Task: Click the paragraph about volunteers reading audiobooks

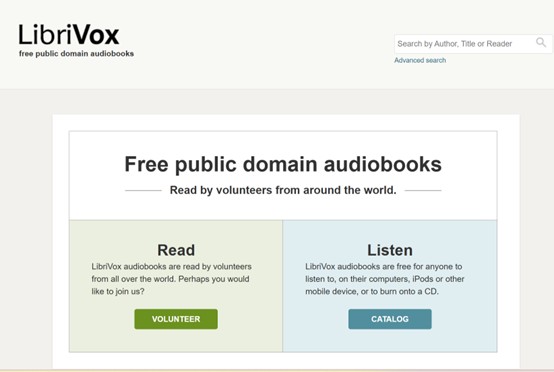Action: coord(172,279)
